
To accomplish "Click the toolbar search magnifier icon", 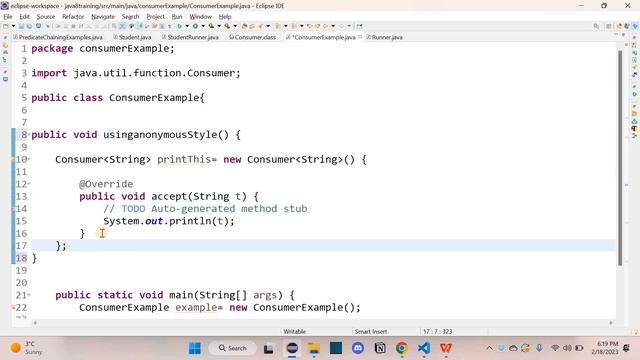I will pyautogui.click(x=596, y=26).
